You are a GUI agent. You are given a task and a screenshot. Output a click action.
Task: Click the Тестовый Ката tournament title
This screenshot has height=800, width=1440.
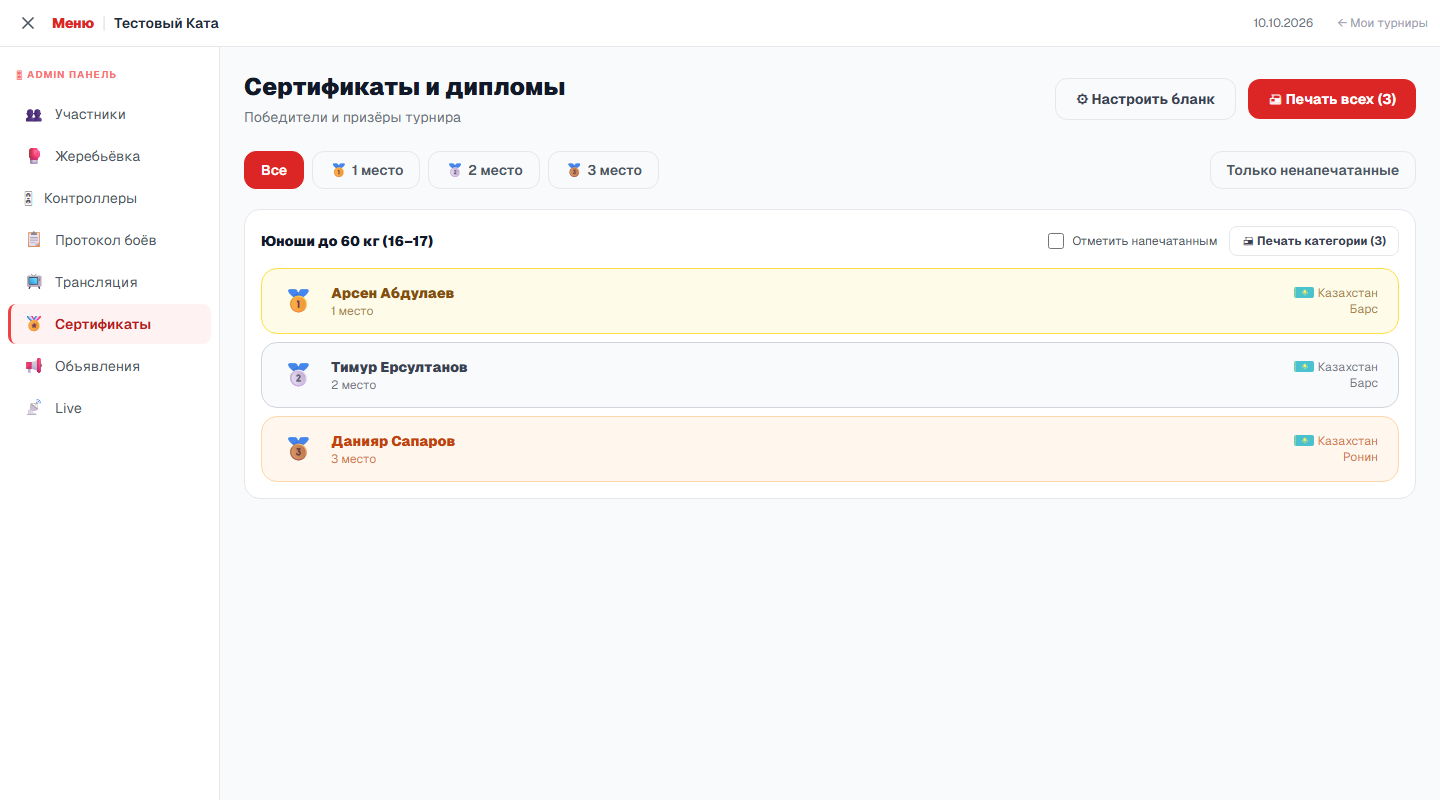pyautogui.click(x=166, y=23)
